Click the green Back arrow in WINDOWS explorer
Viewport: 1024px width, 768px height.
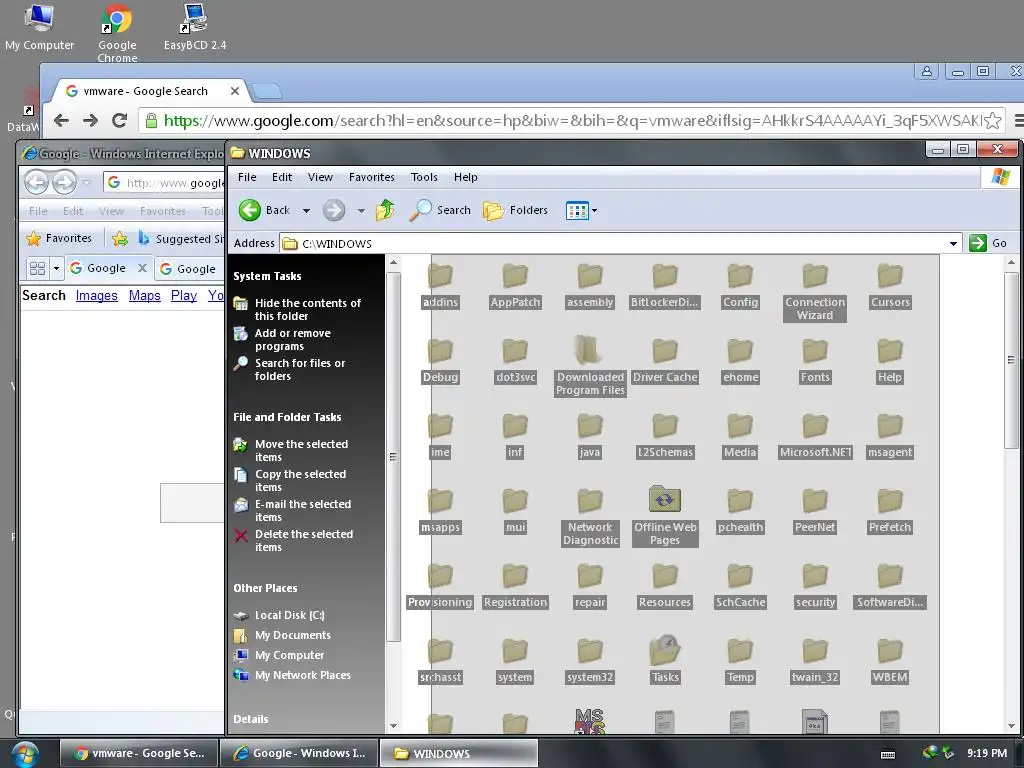[249, 210]
